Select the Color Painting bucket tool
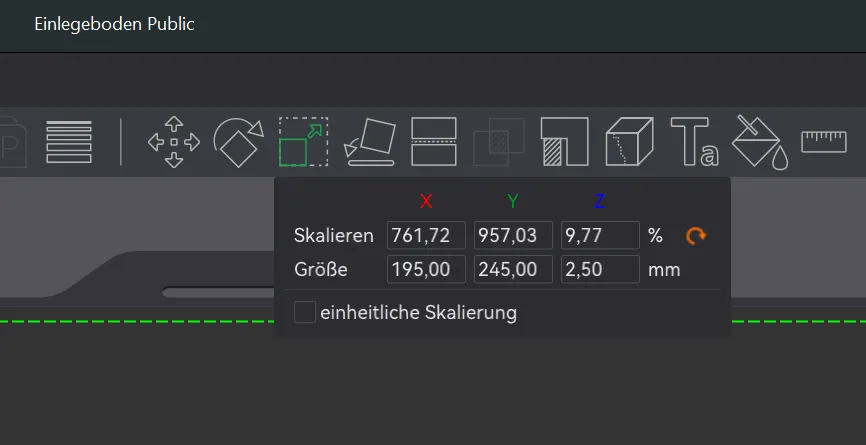The image size is (866, 445). click(760, 142)
